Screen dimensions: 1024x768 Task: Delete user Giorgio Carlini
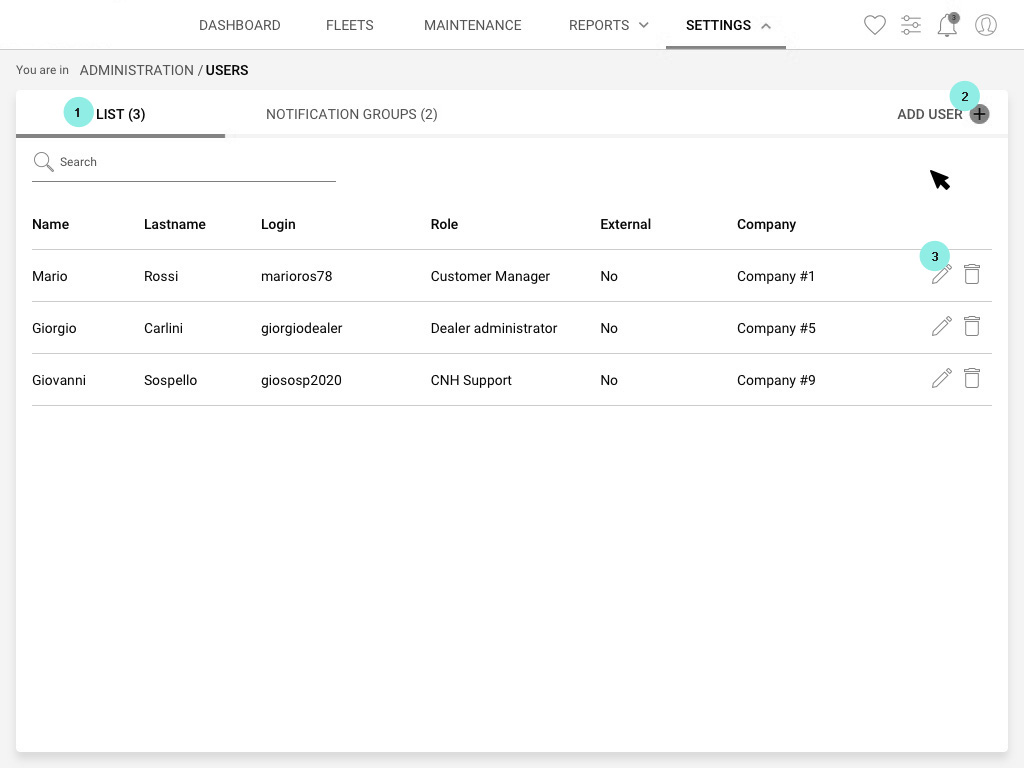click(x=972, y=326)
